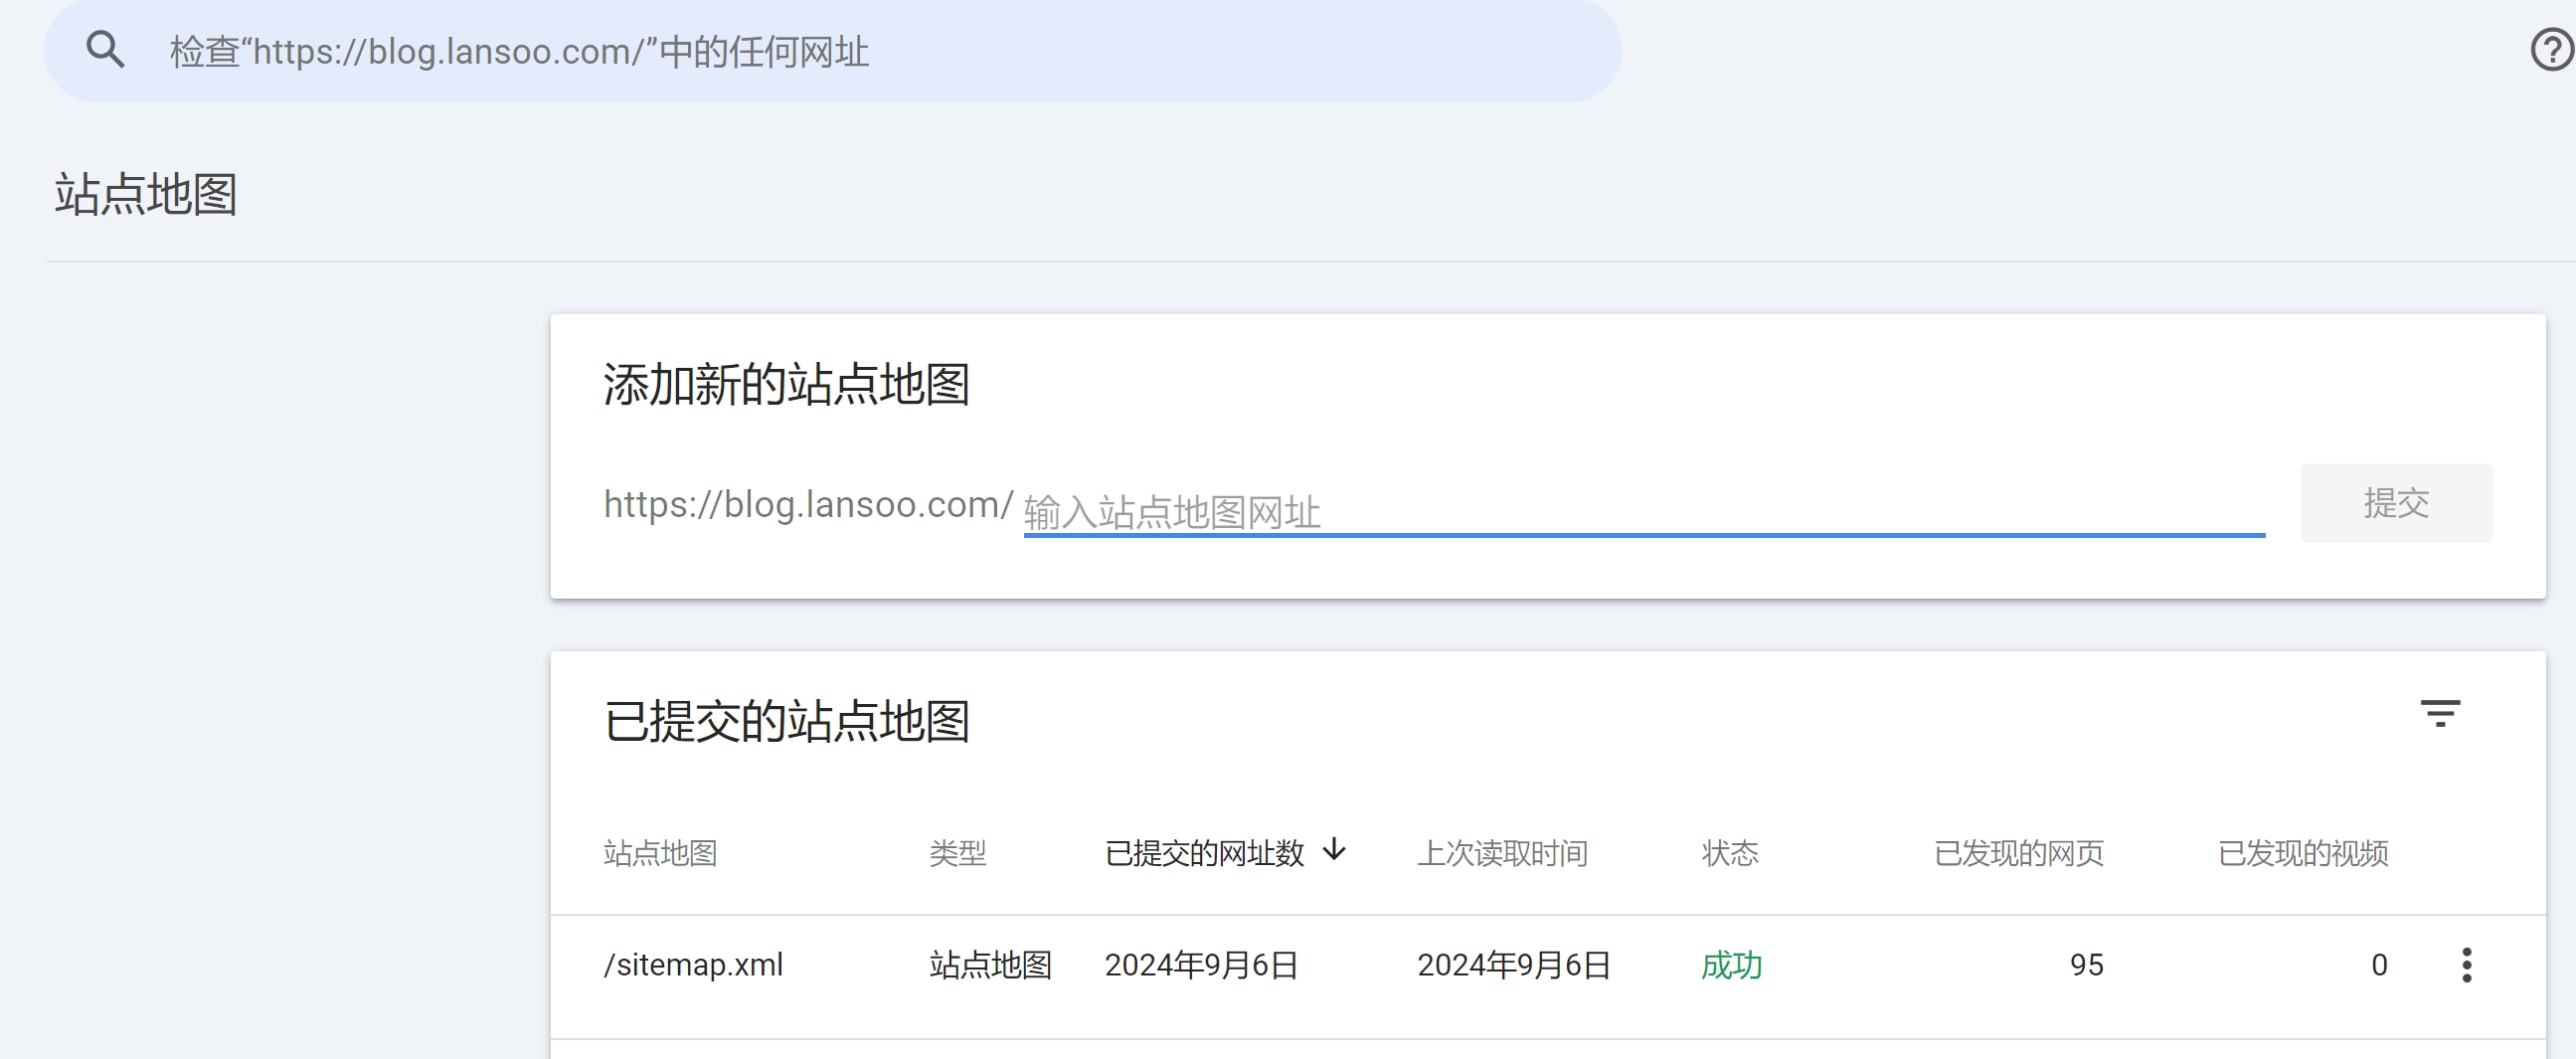Sort by the 上次读取时间 column header
Image resolution: width=2576 pixels, height=1059 pixels.
[1502, 853]
